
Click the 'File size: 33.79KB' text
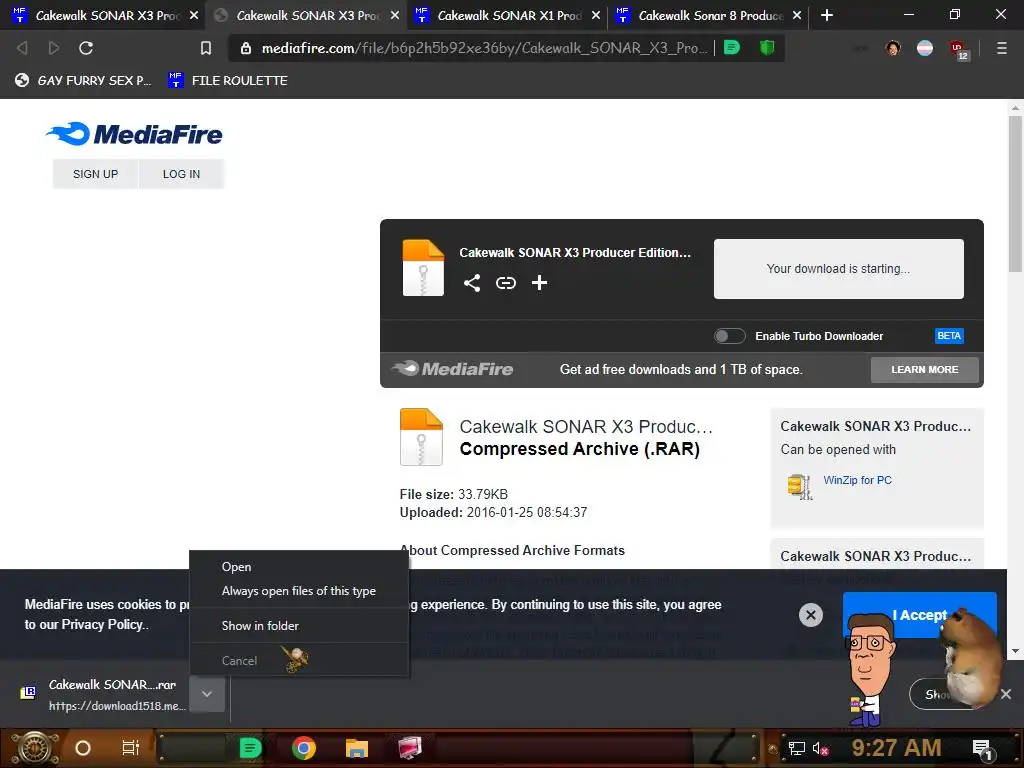tap(454, 494)
